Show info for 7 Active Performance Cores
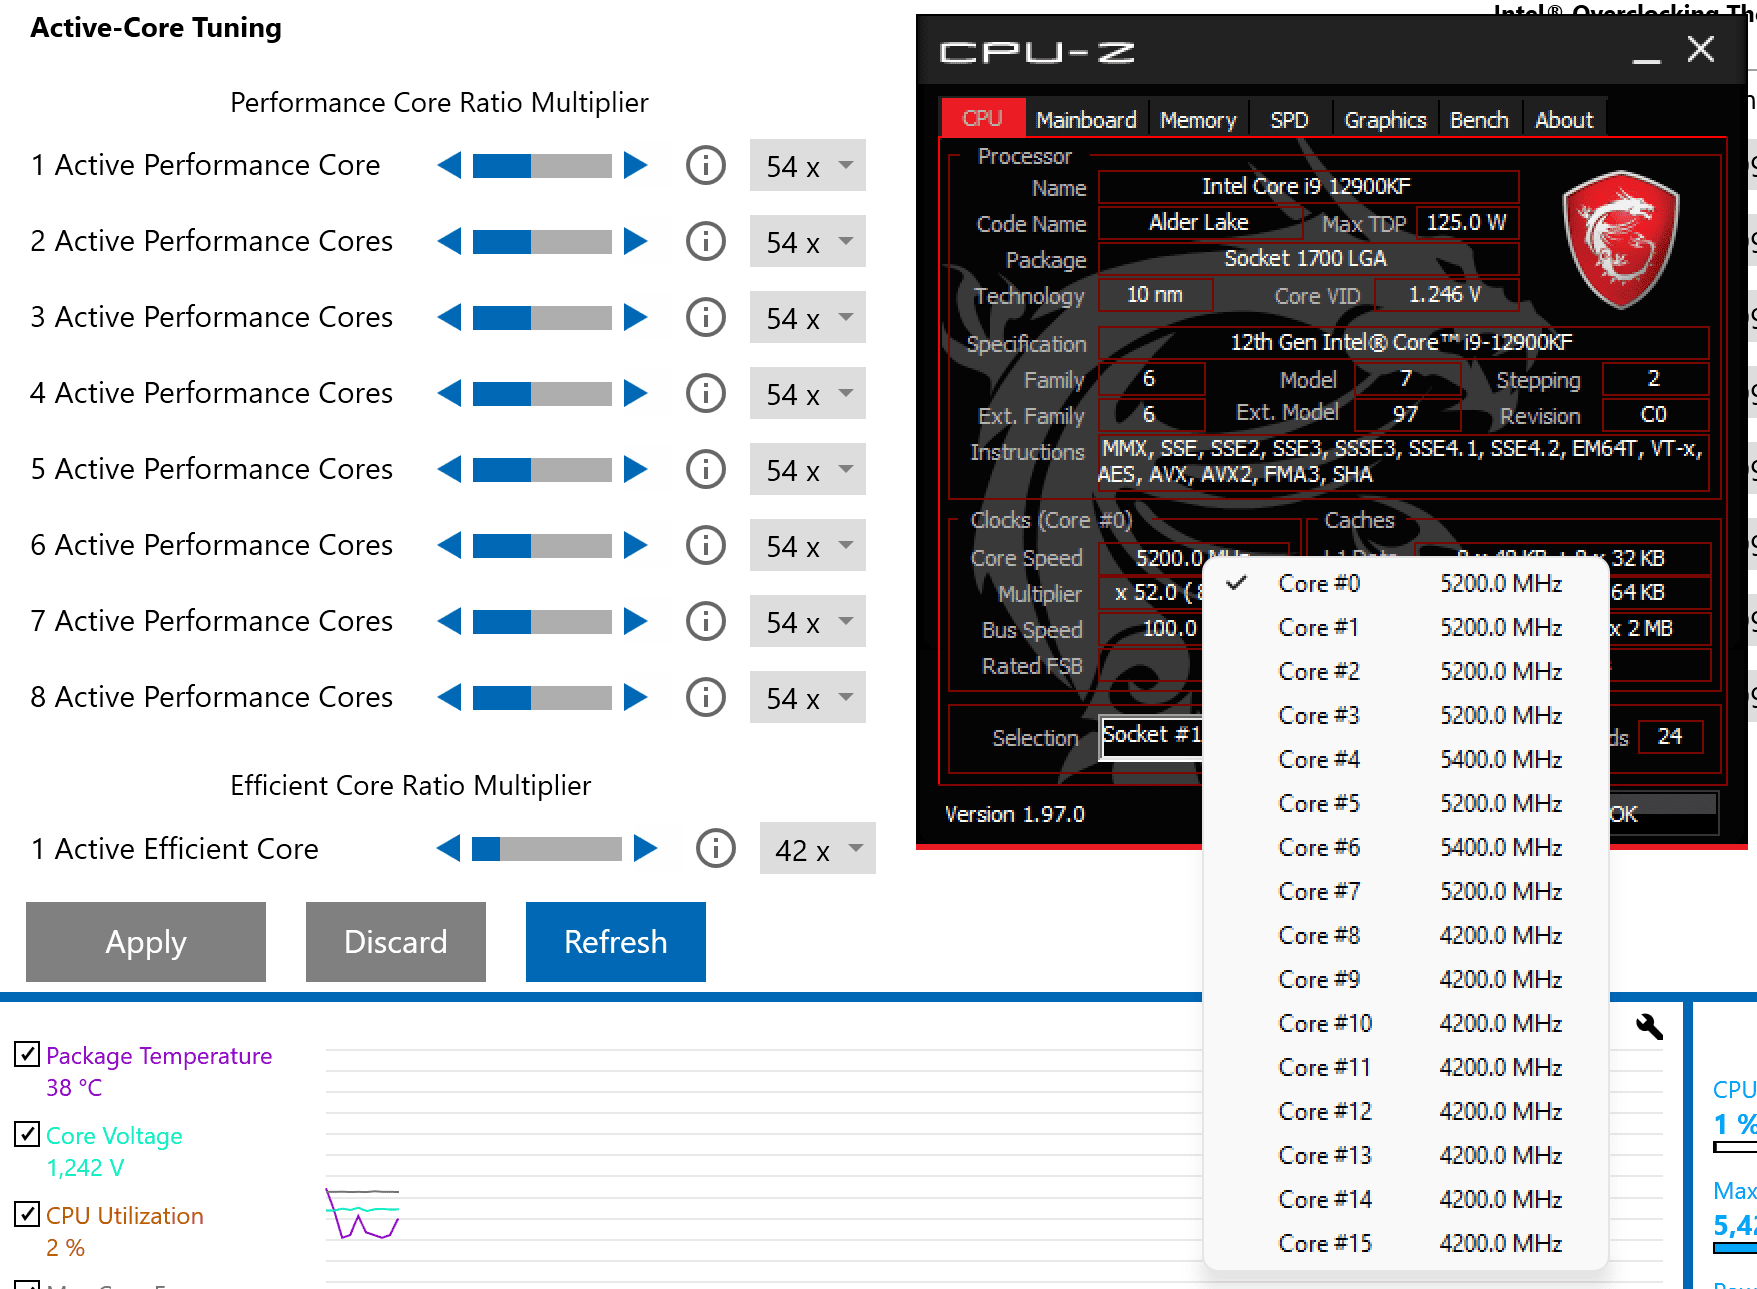The height and width of the screenshot is (1289, 1757). point(706,621)
